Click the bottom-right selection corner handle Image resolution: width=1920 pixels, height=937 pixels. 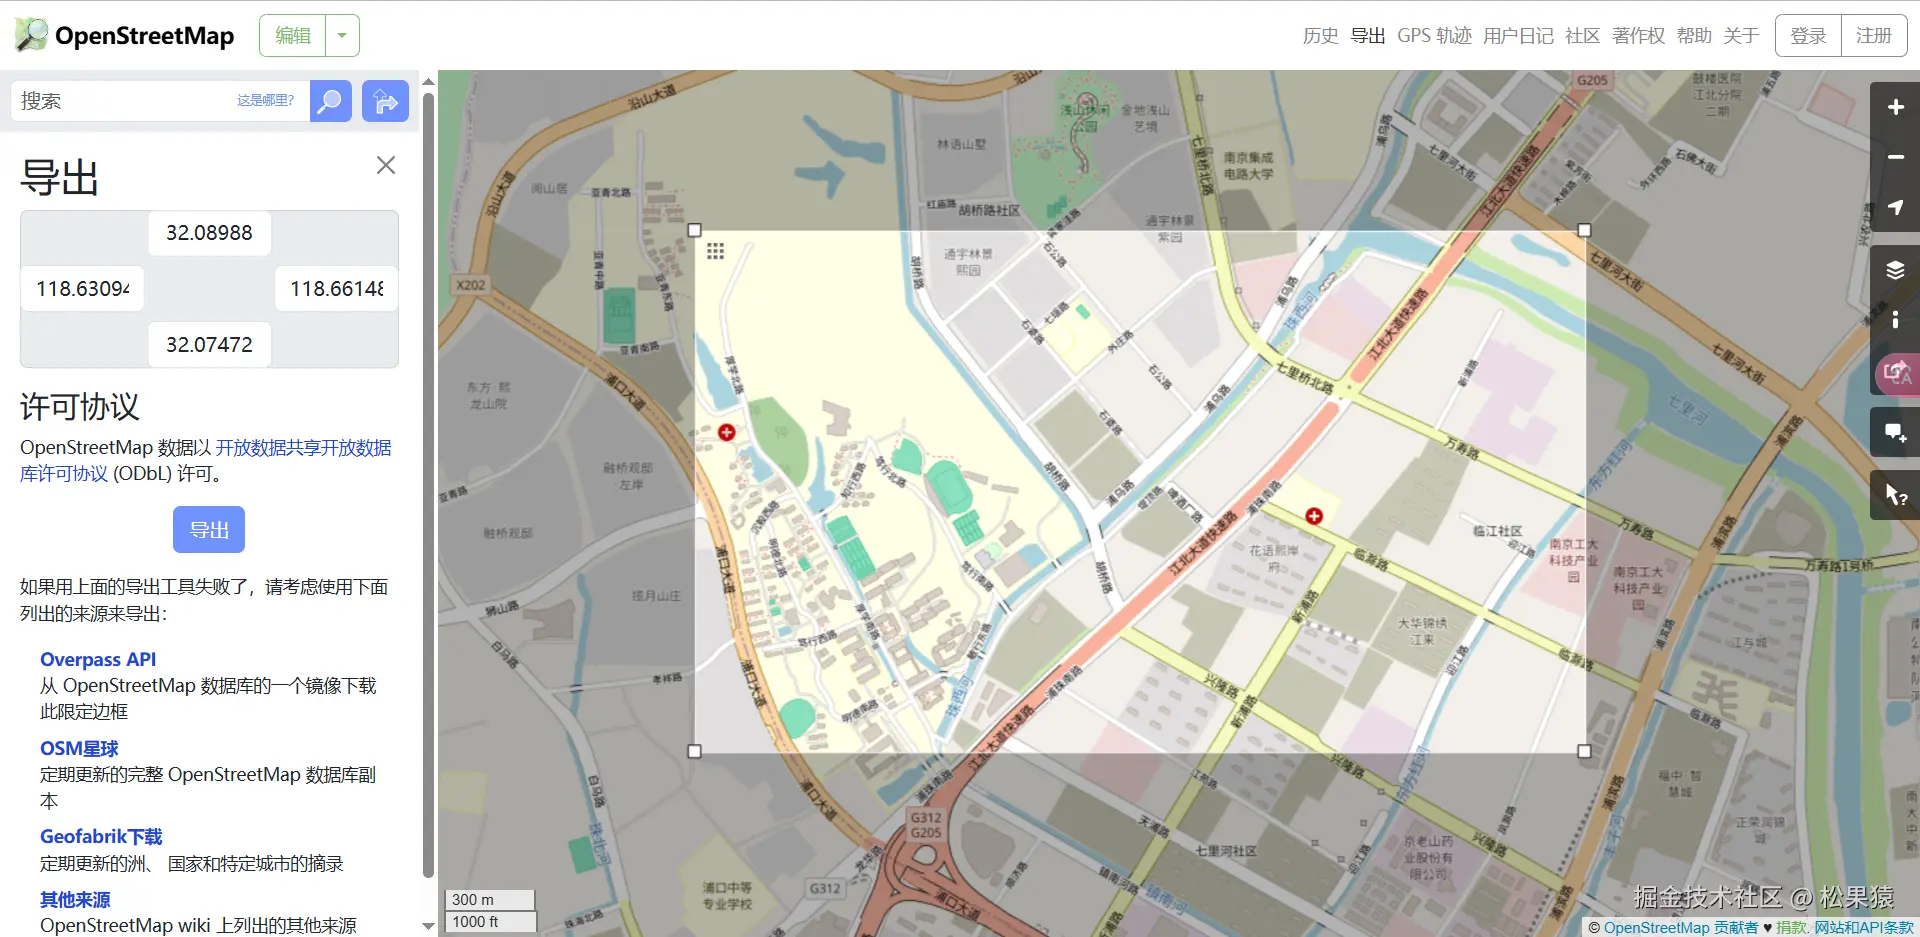click(x=1584, y=751)
